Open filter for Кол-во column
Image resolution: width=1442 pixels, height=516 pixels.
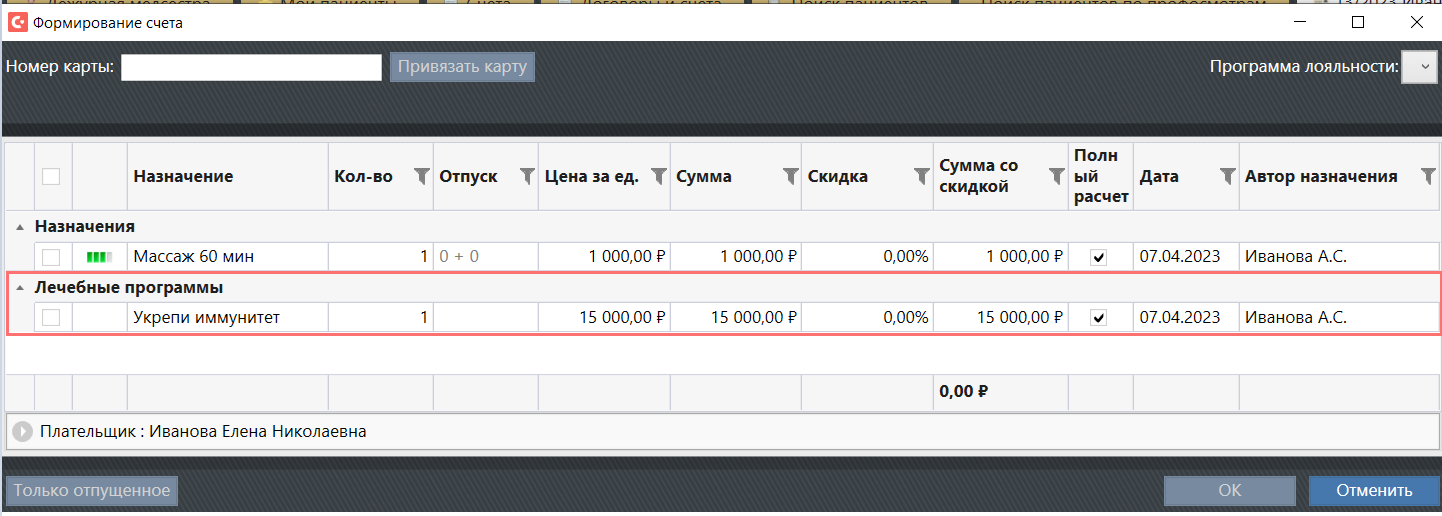(x=421, y=176)
